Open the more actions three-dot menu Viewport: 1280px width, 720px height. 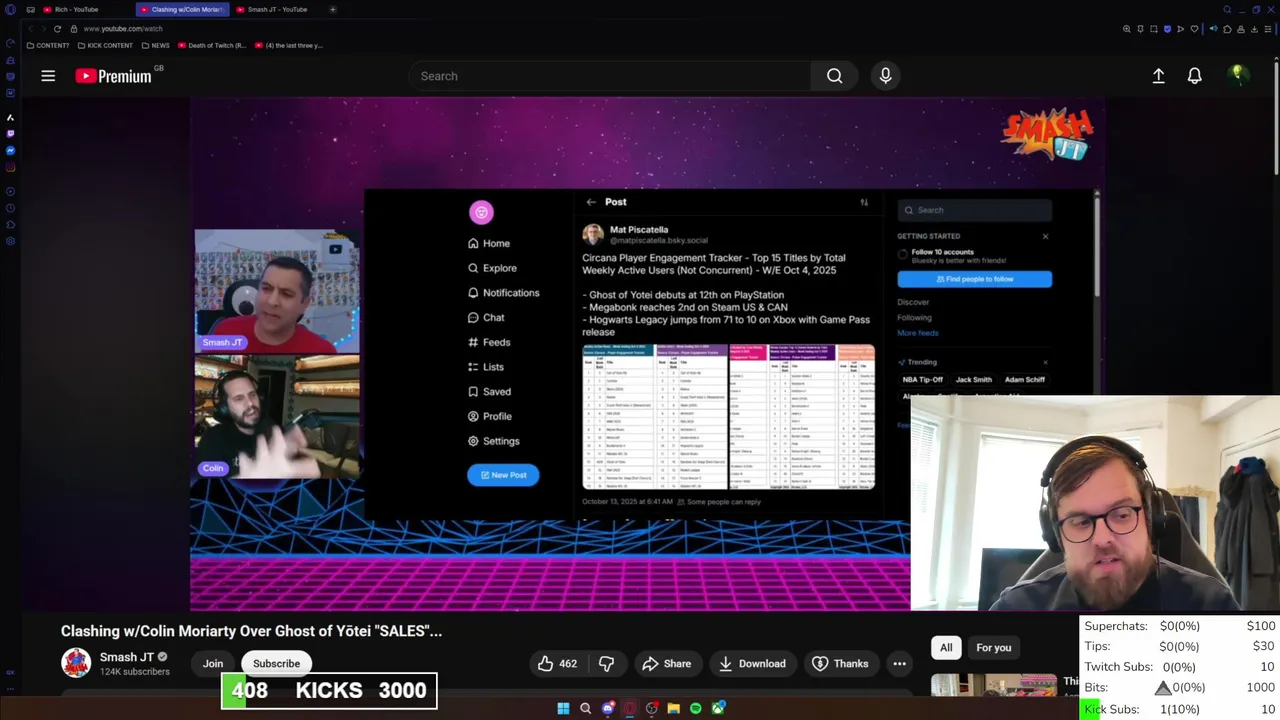(899, 664)
